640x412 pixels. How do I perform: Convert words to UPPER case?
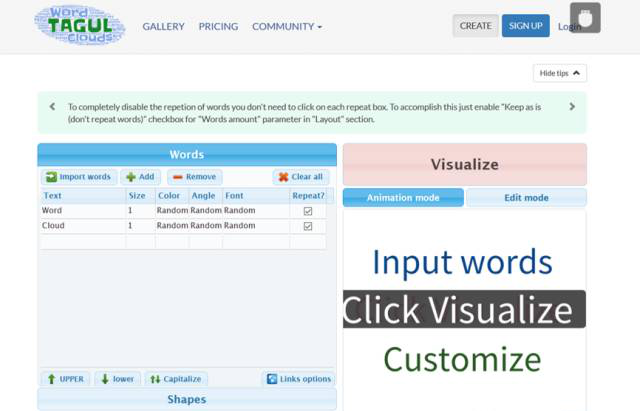(x=63, y=379)
